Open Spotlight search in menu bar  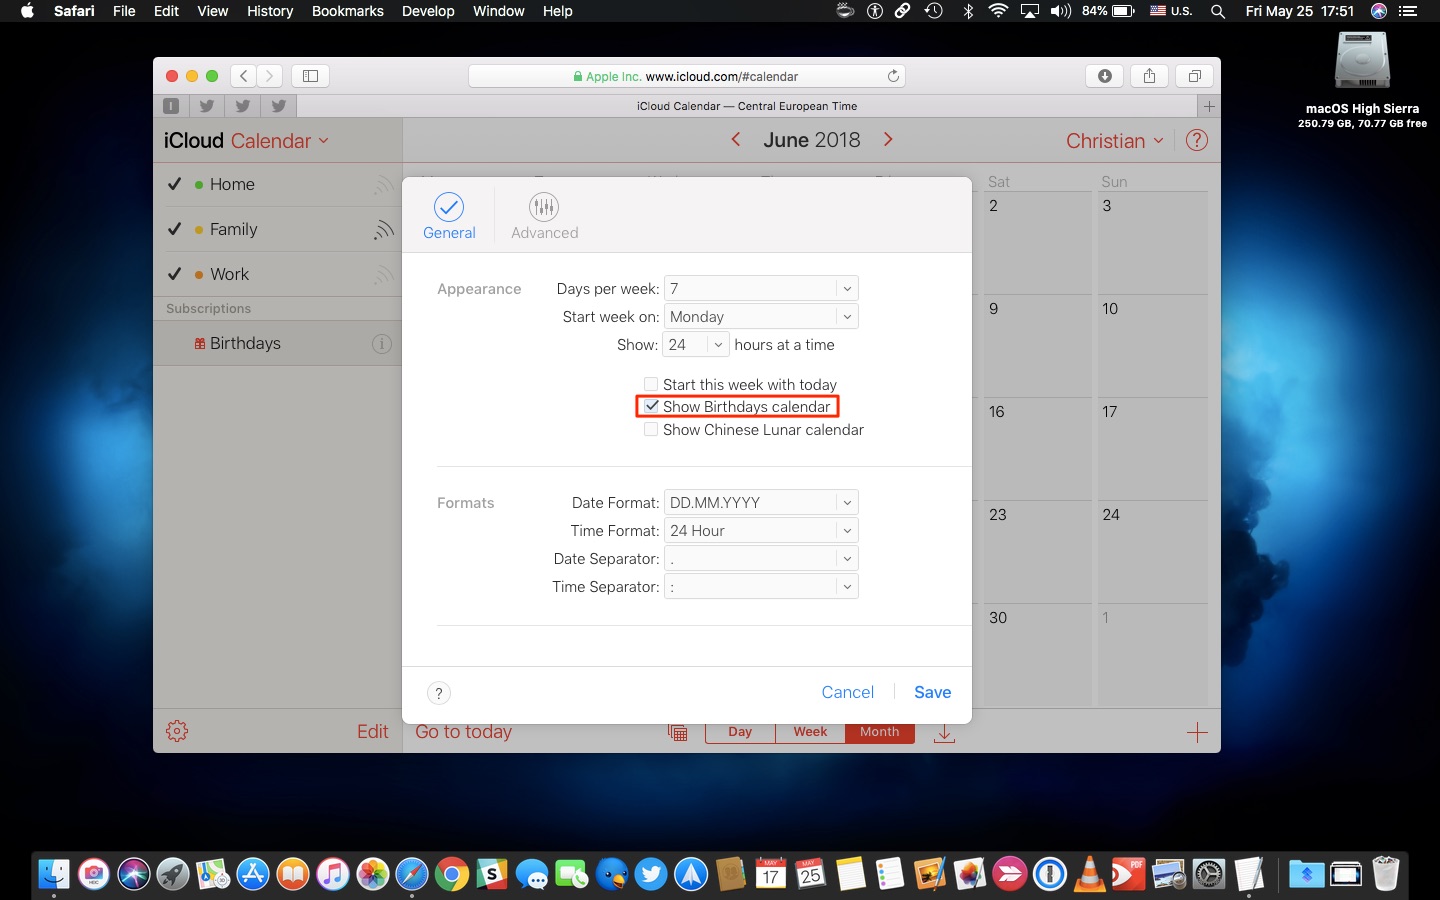coord(1217,11)
